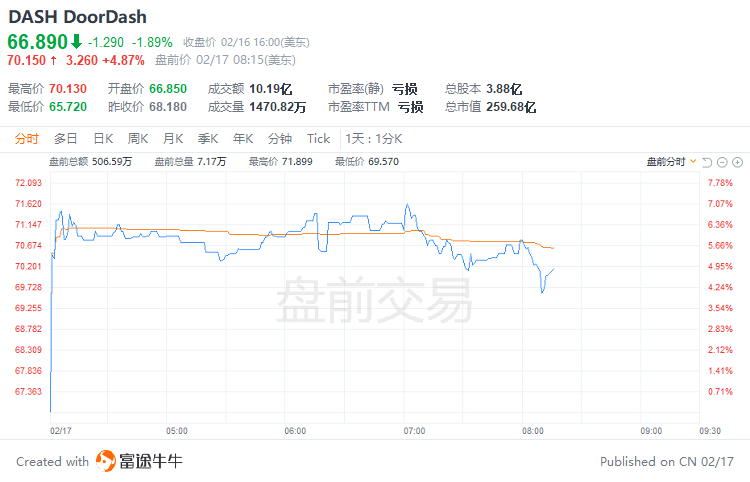Click the reset chart undo icon
The image size is (750, 482).
tap(707, 162)
